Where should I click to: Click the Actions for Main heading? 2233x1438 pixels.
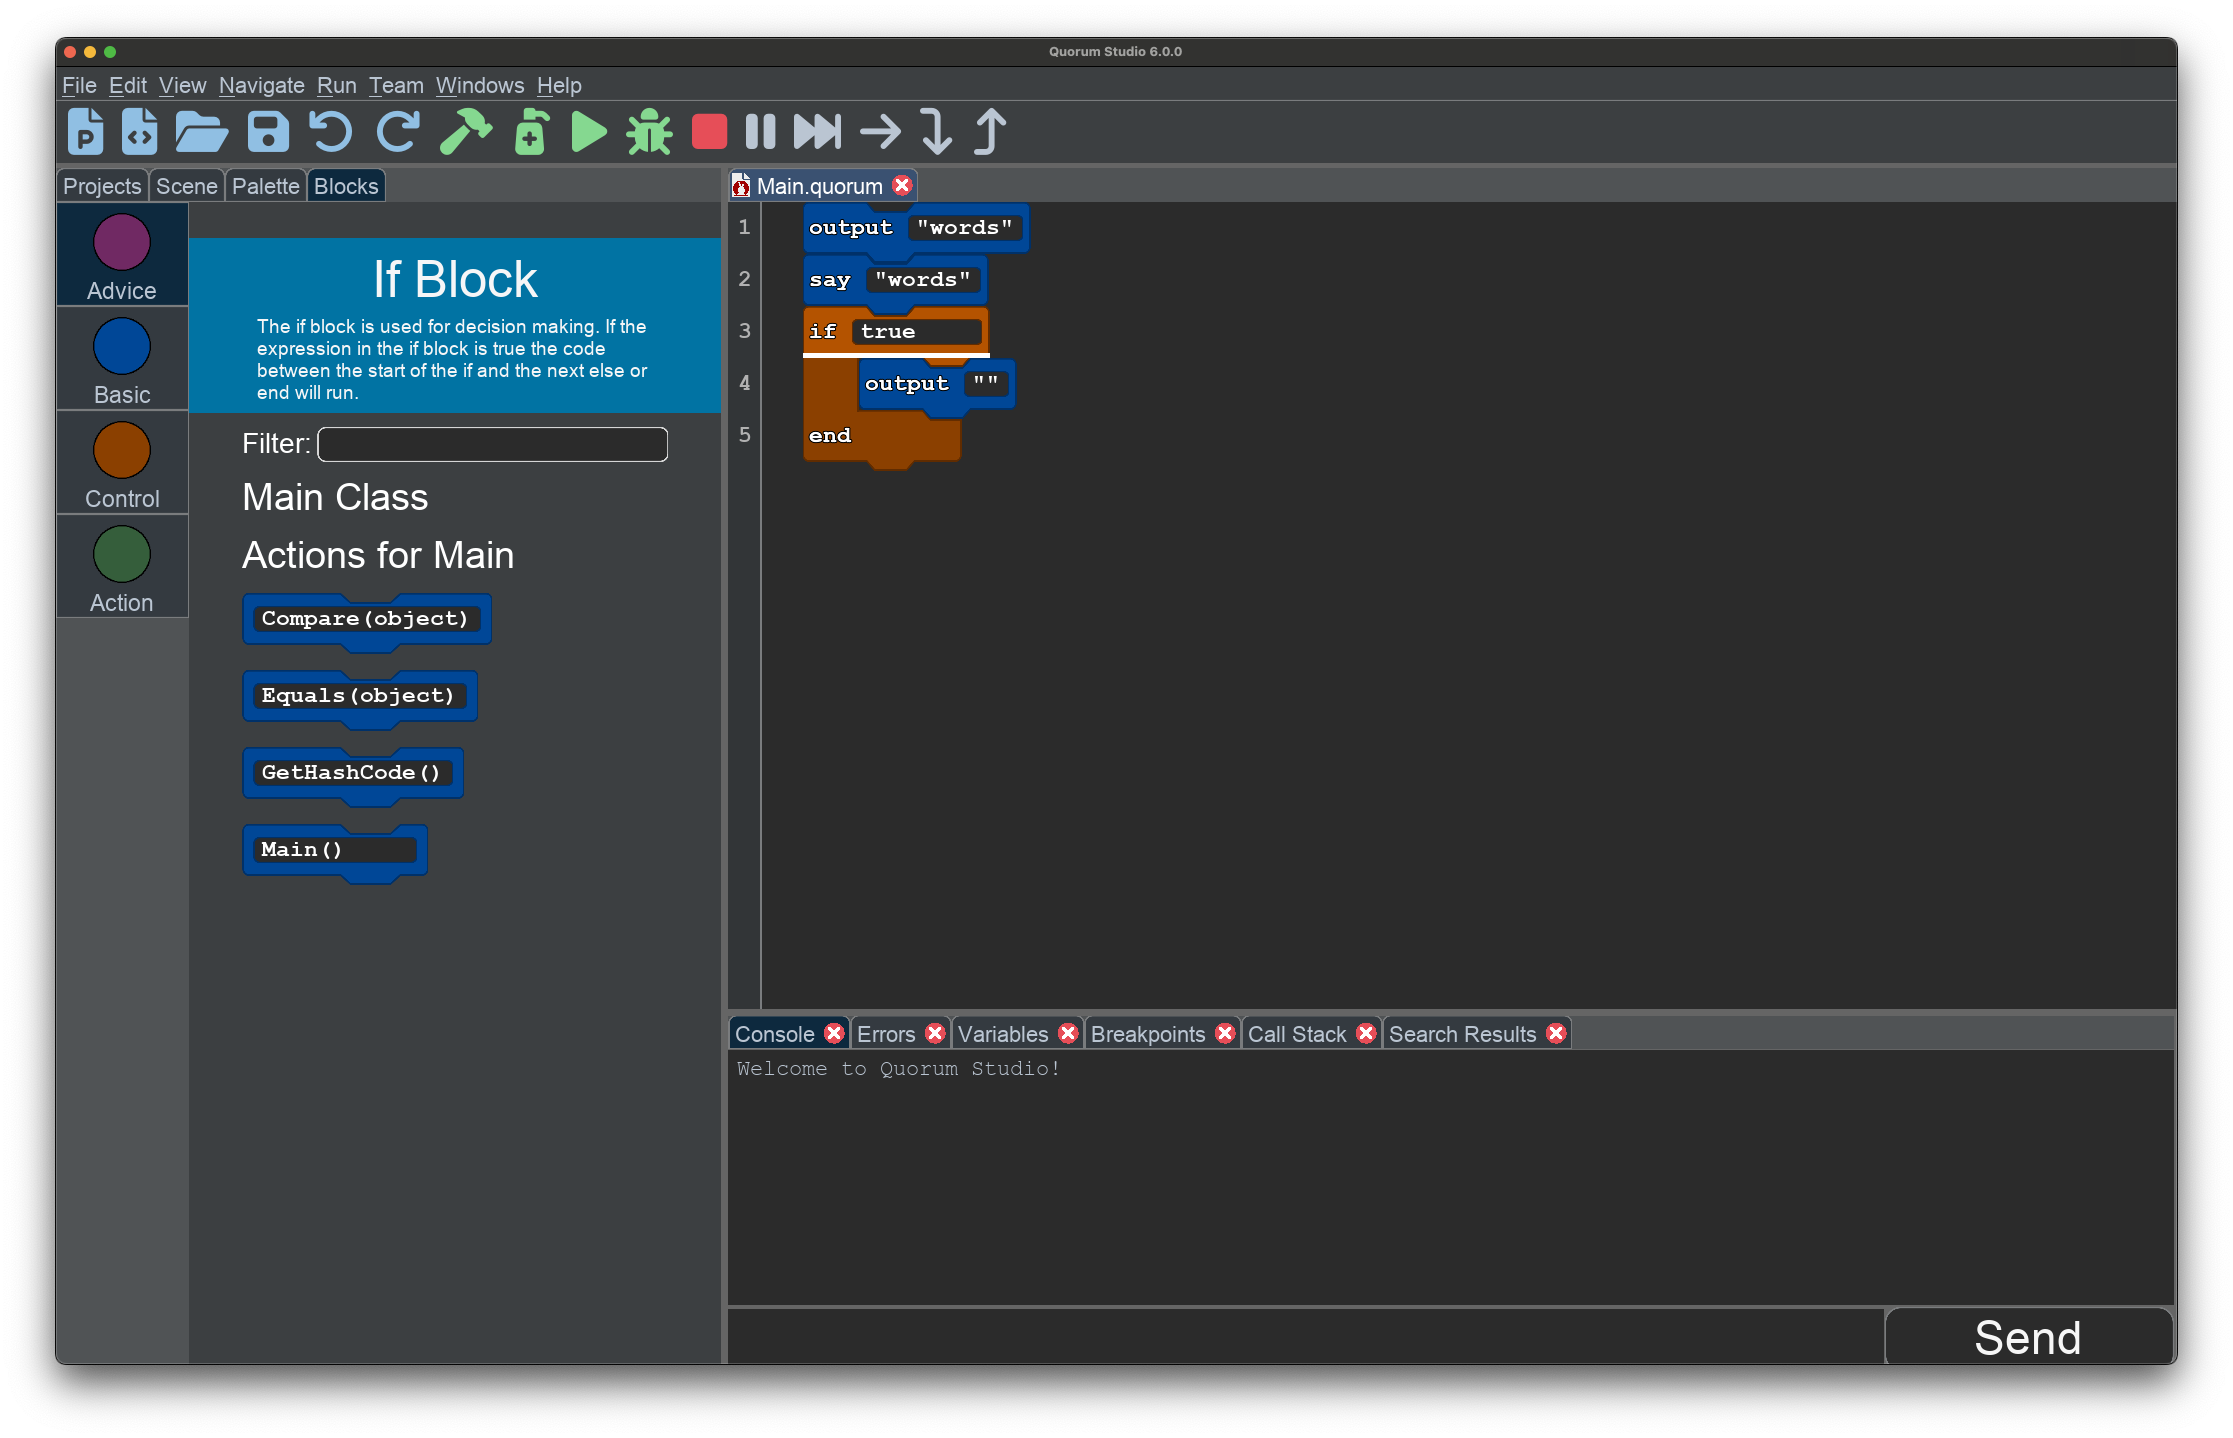tap(378, 555)
